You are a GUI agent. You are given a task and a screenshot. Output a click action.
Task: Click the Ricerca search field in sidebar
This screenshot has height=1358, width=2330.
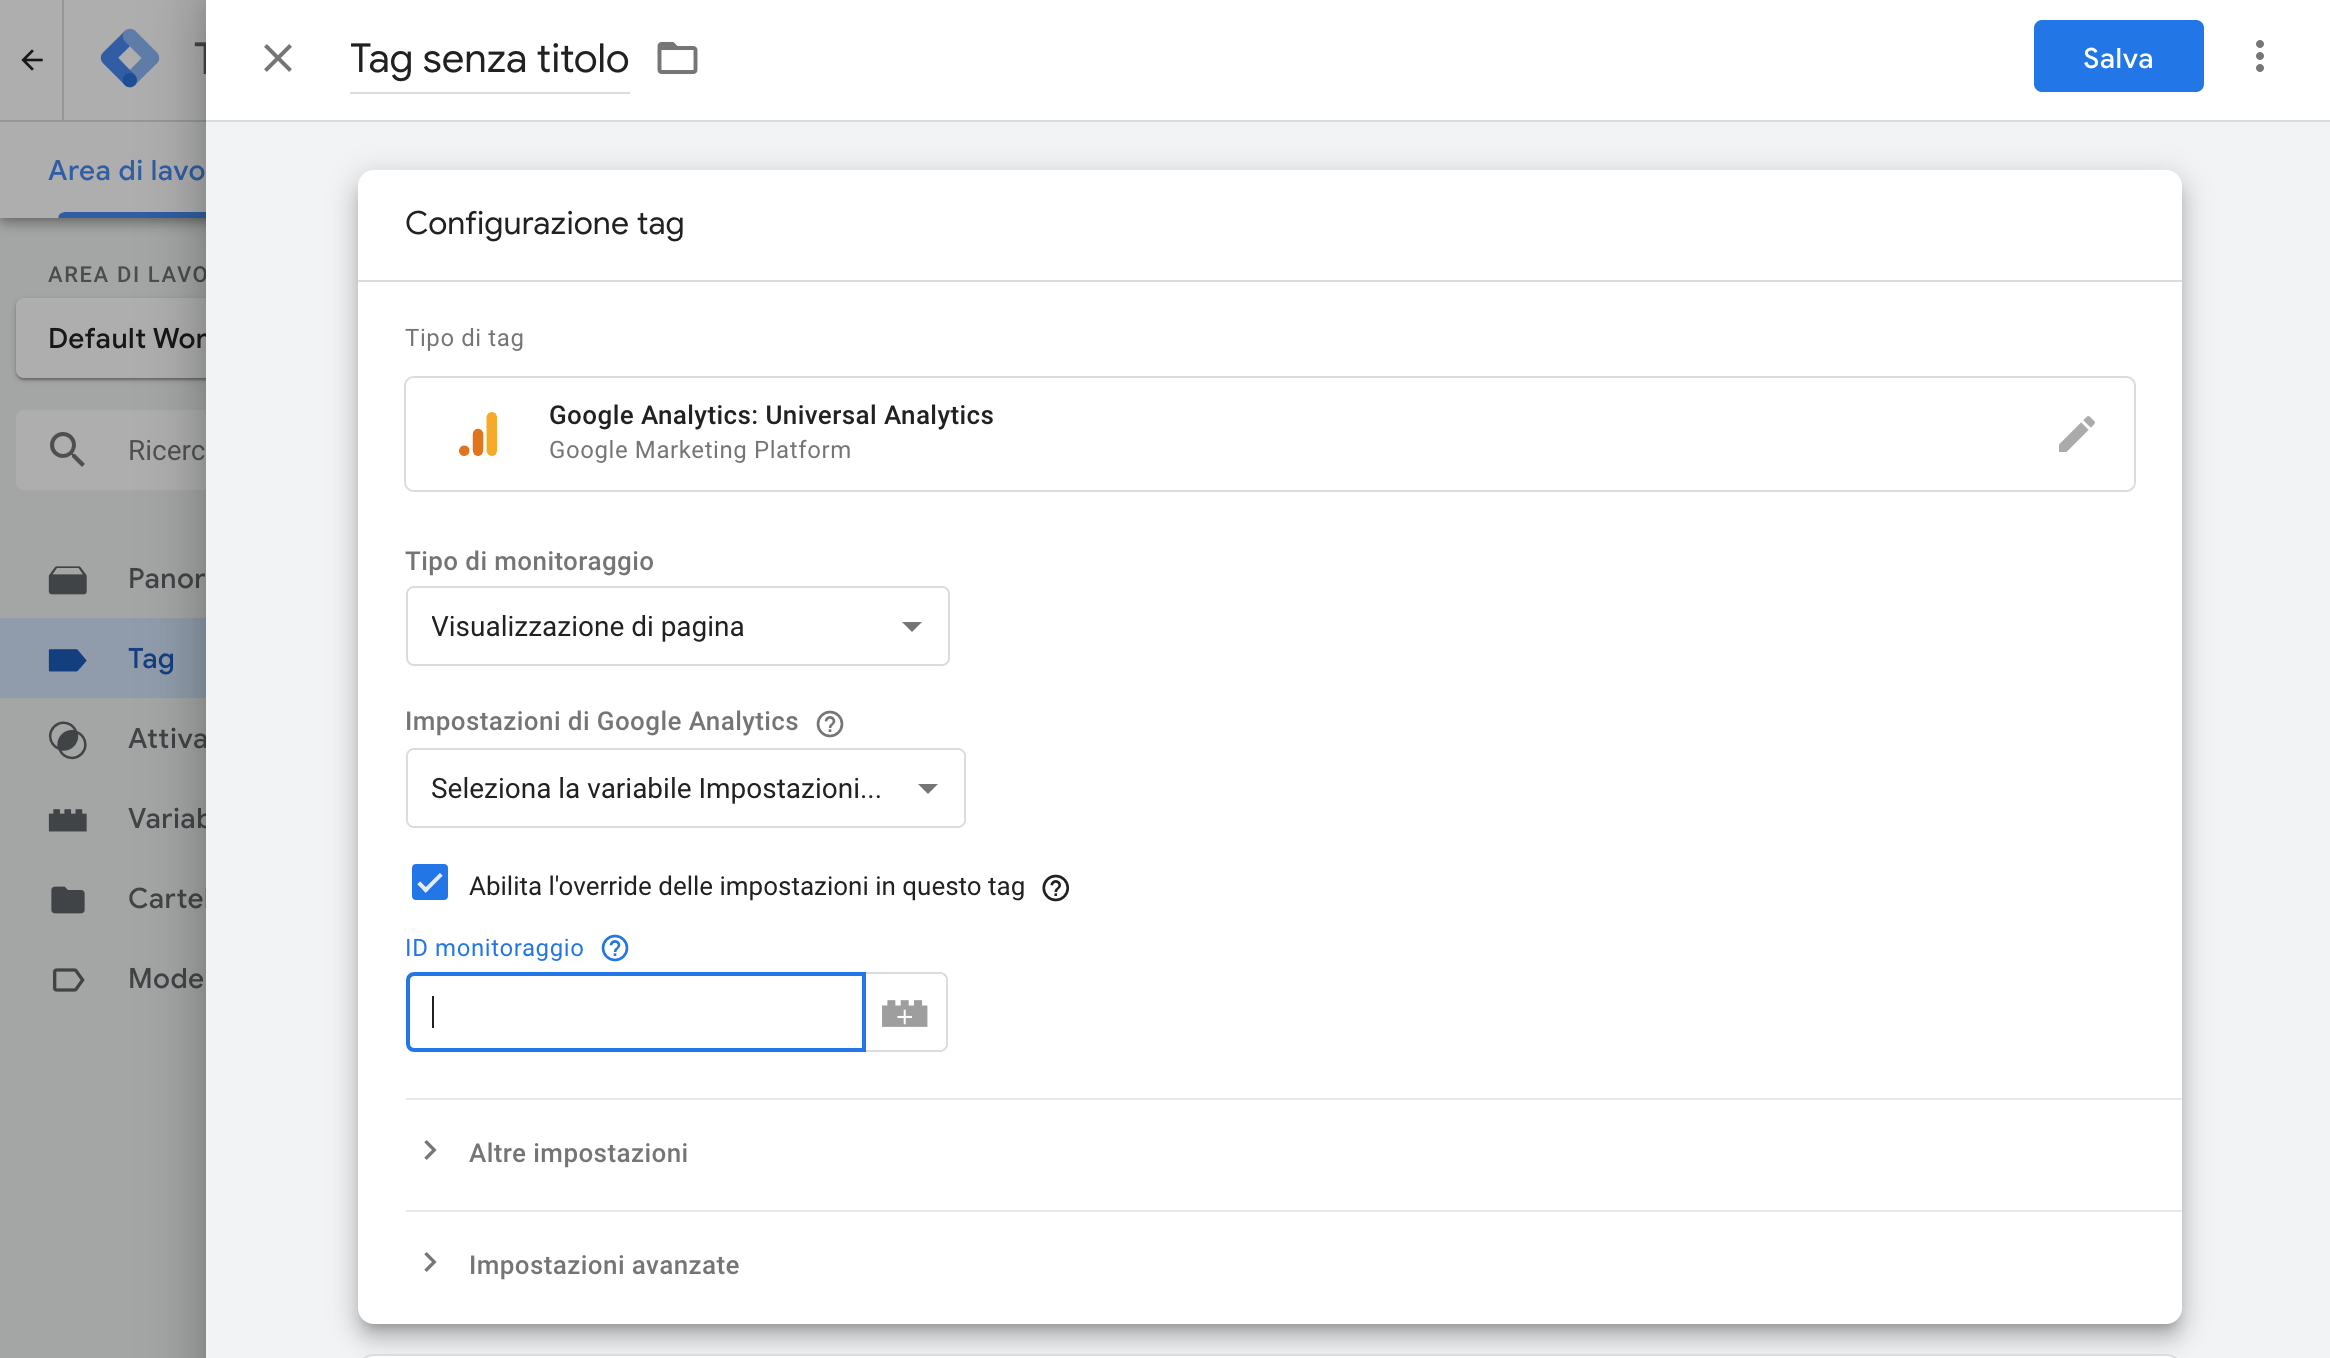(x=111, y=450)
